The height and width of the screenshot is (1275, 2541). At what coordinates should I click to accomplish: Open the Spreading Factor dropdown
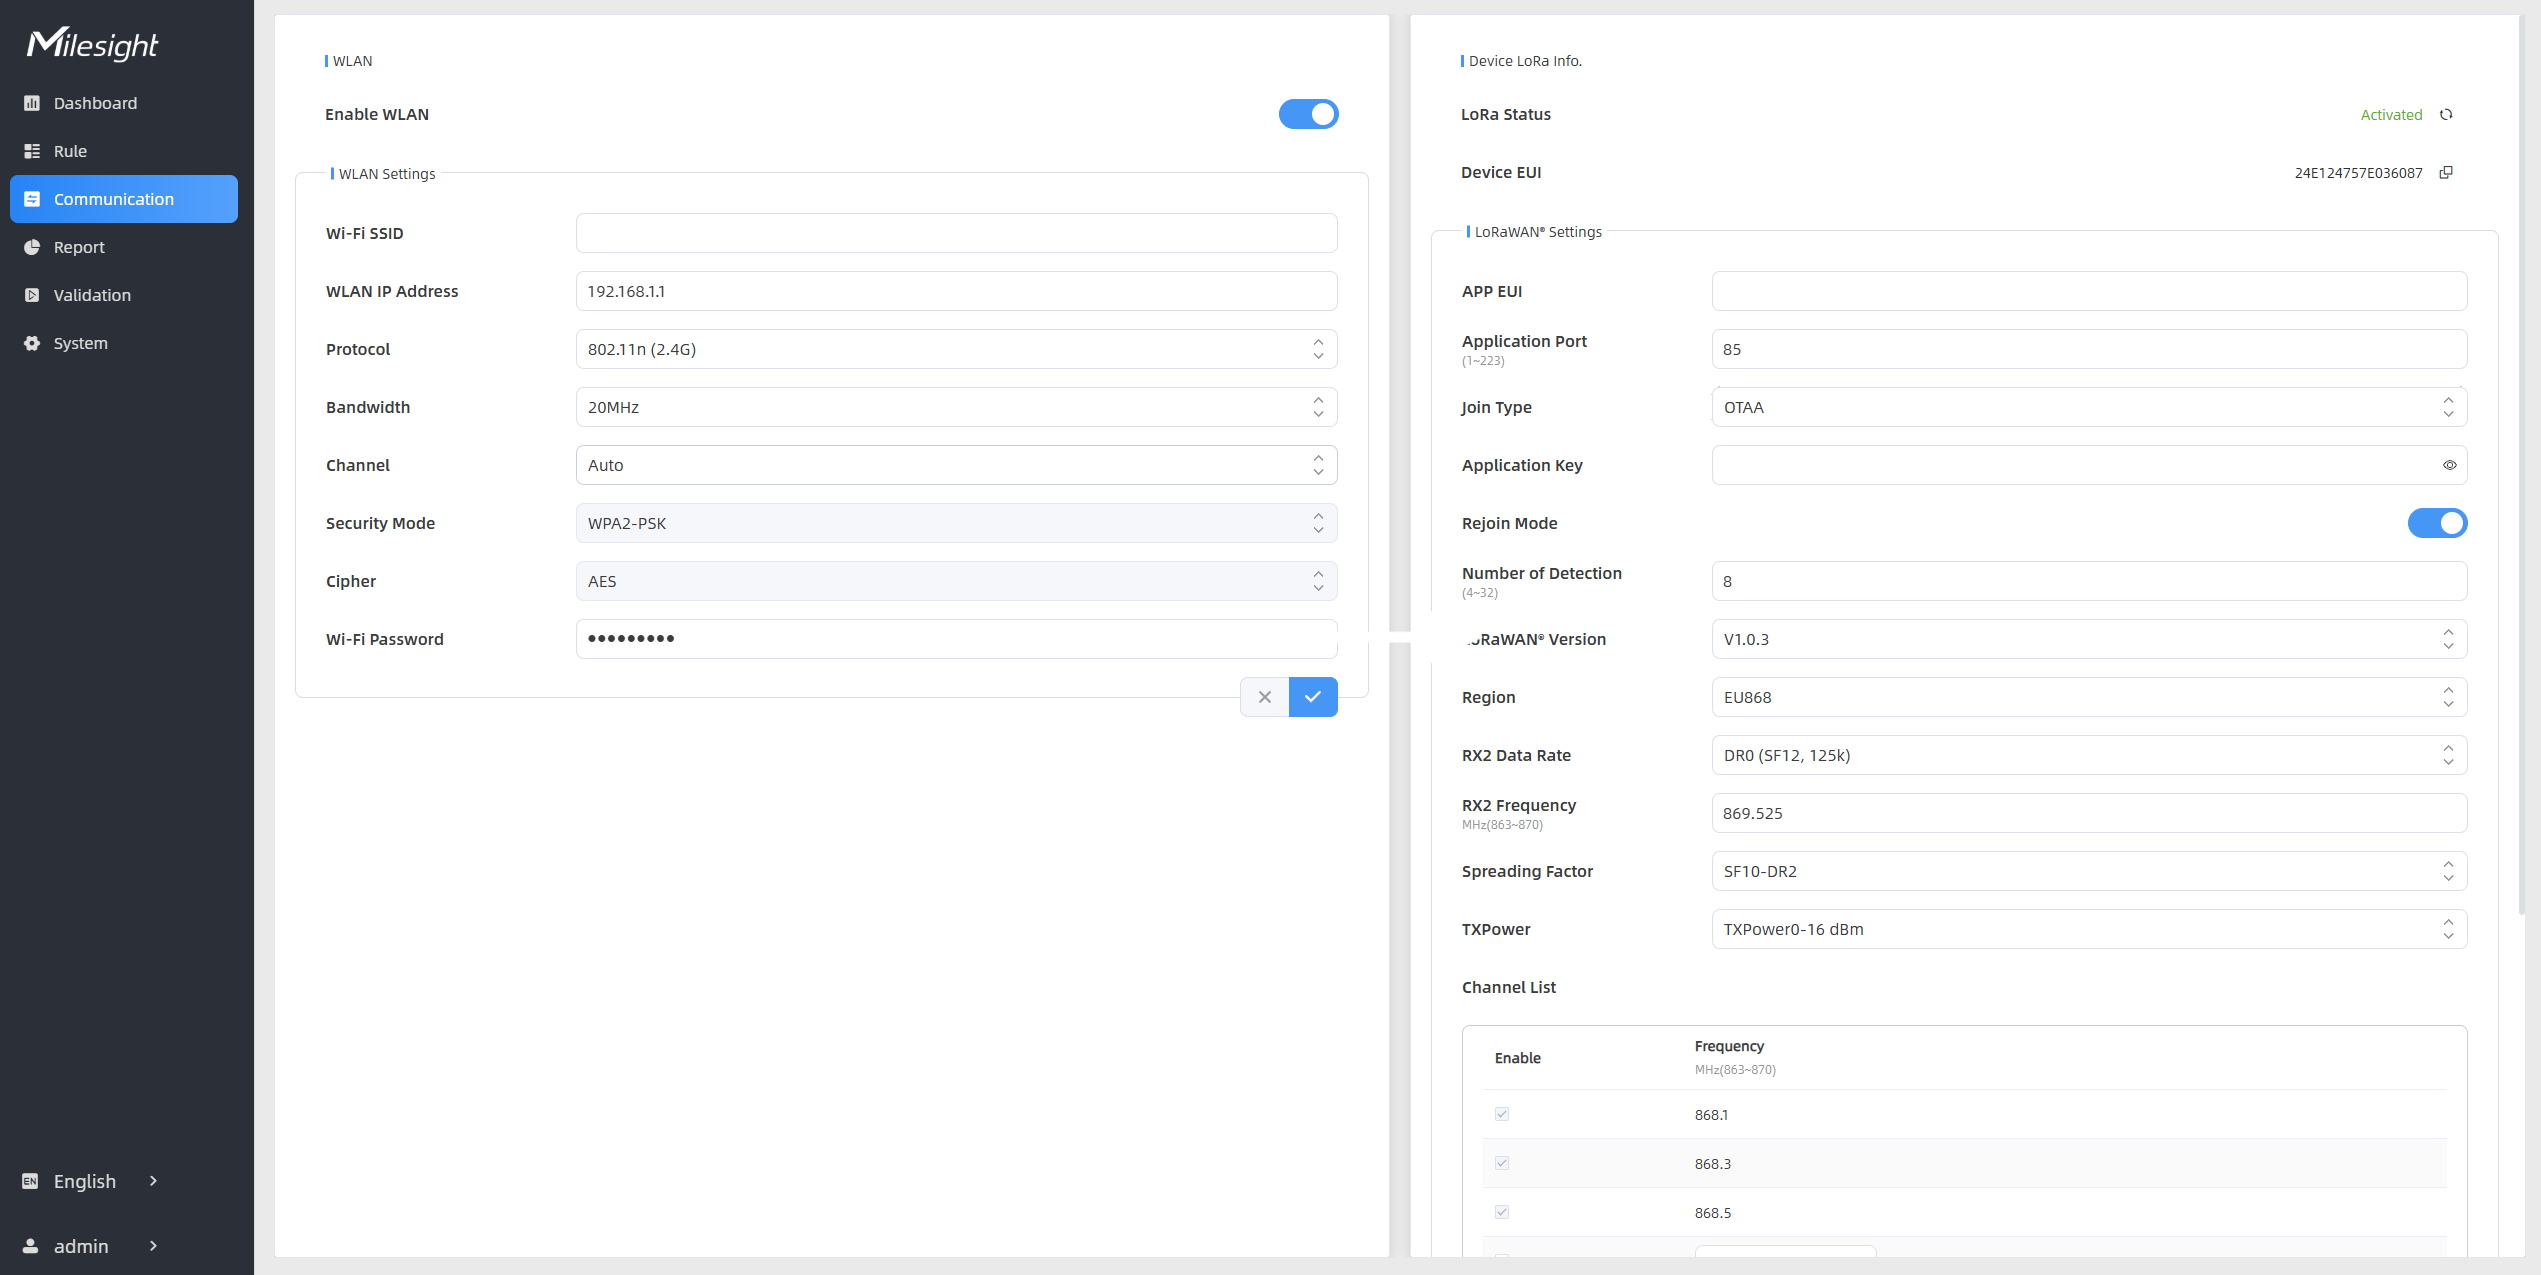[x=2088, y=871]
